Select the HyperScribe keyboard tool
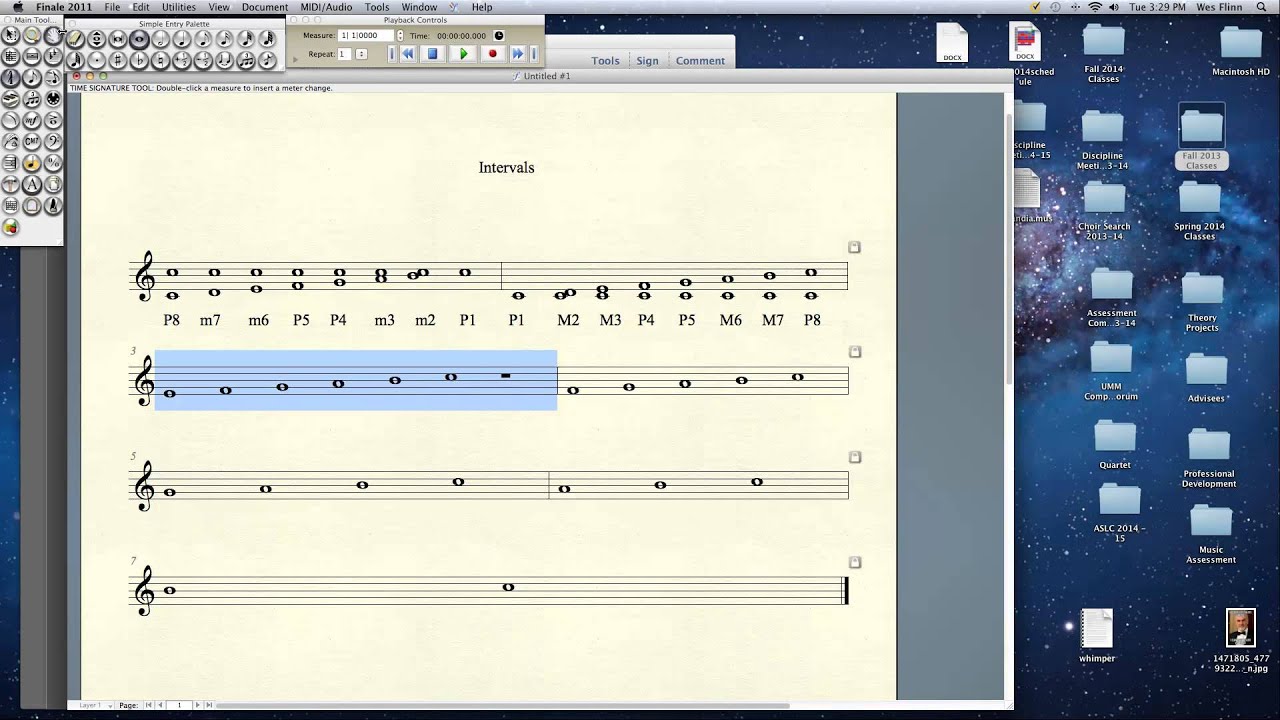 tap(11, 99)
